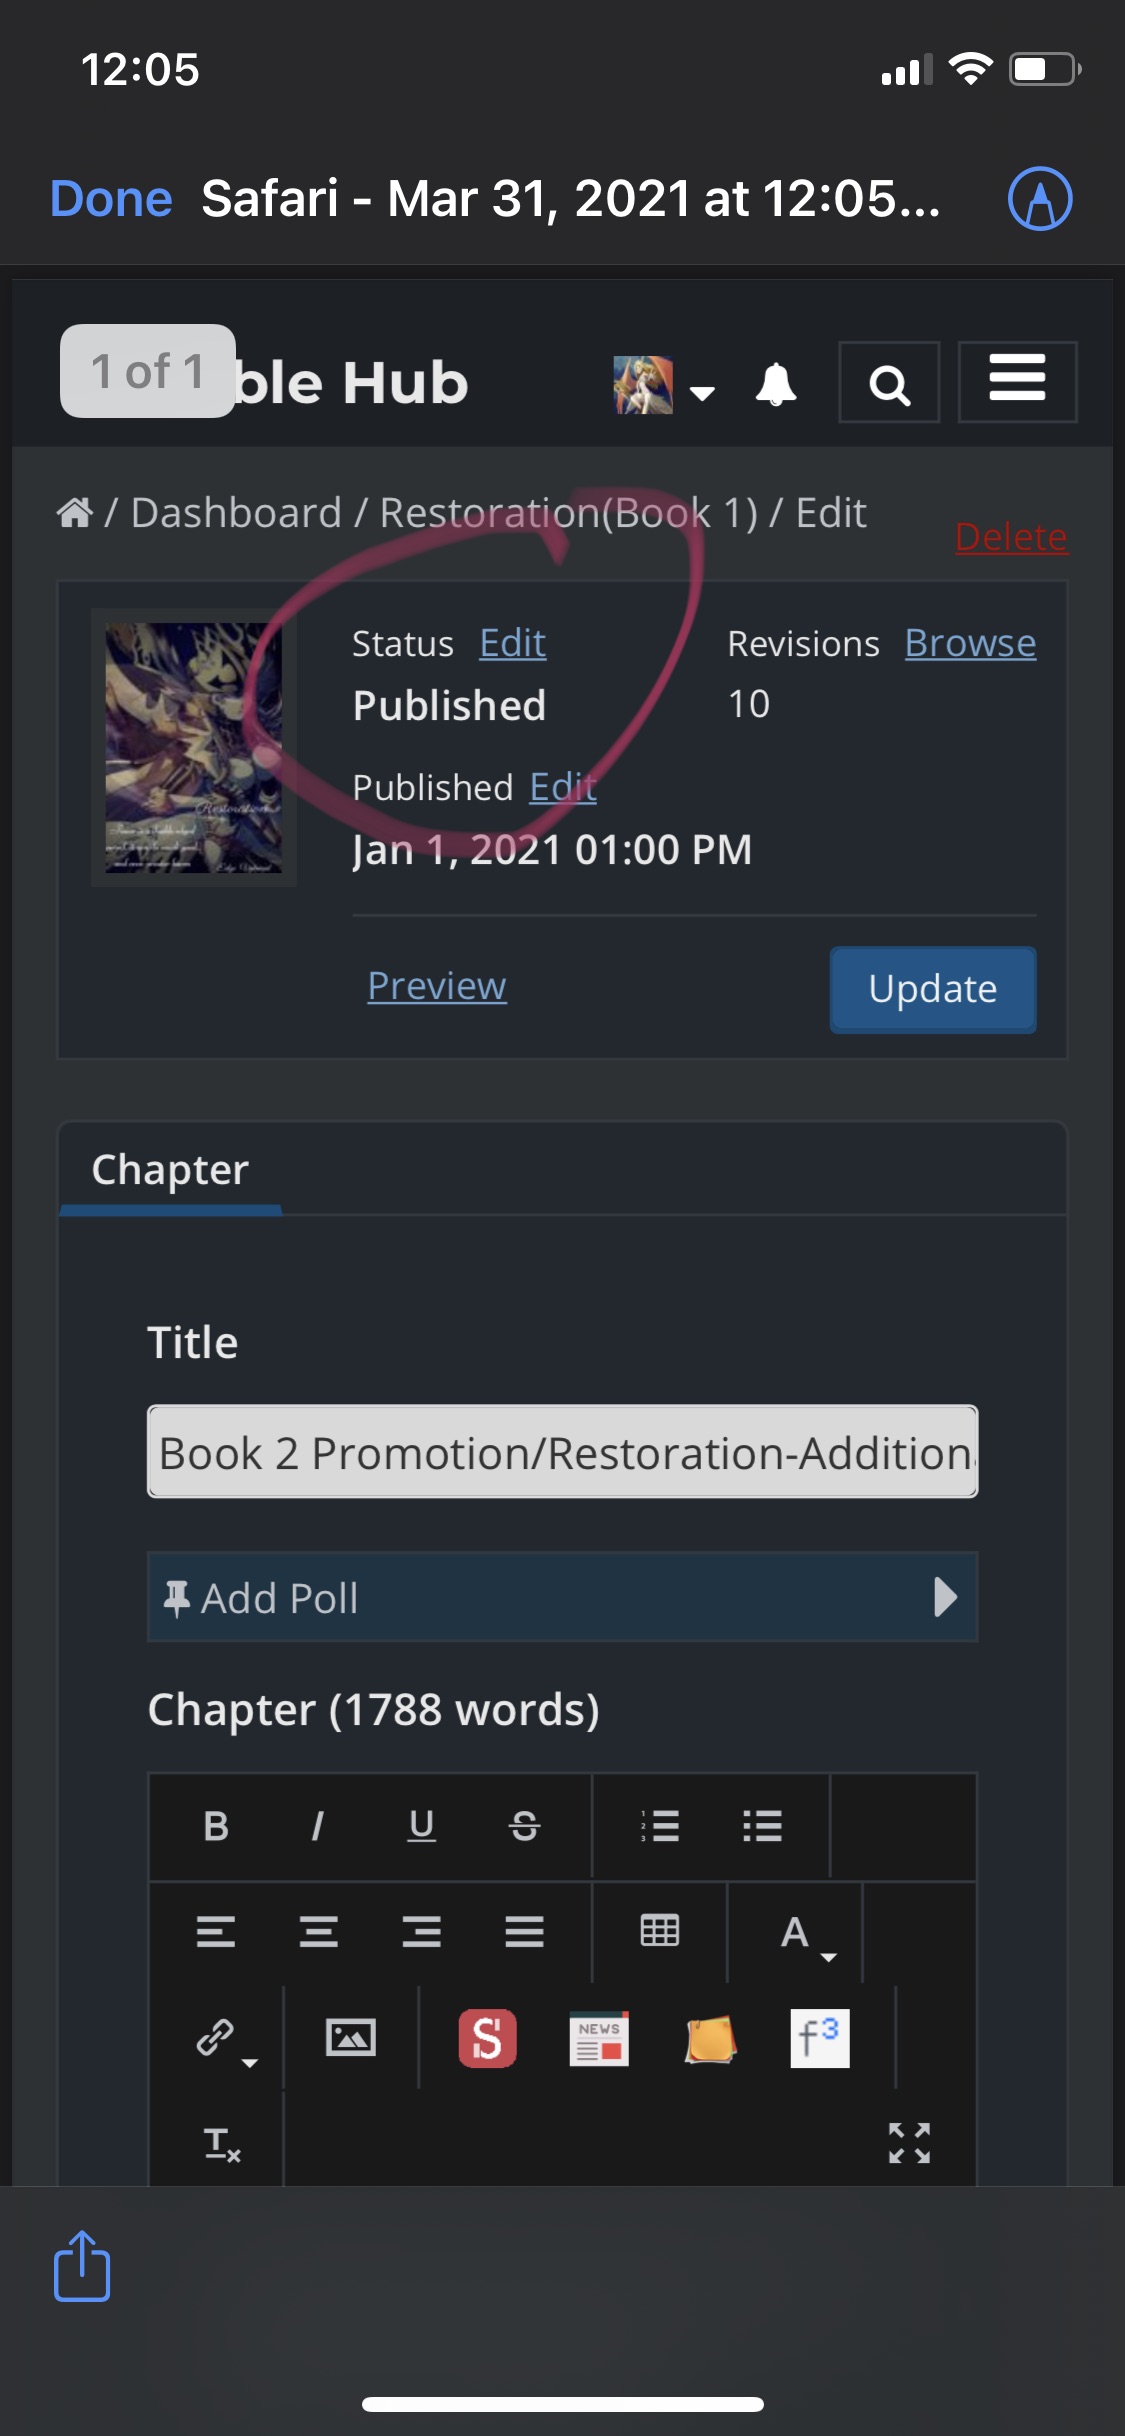Click the blue Update button
Viewport: 1125px width, 2436px height.
coord(933,989)
